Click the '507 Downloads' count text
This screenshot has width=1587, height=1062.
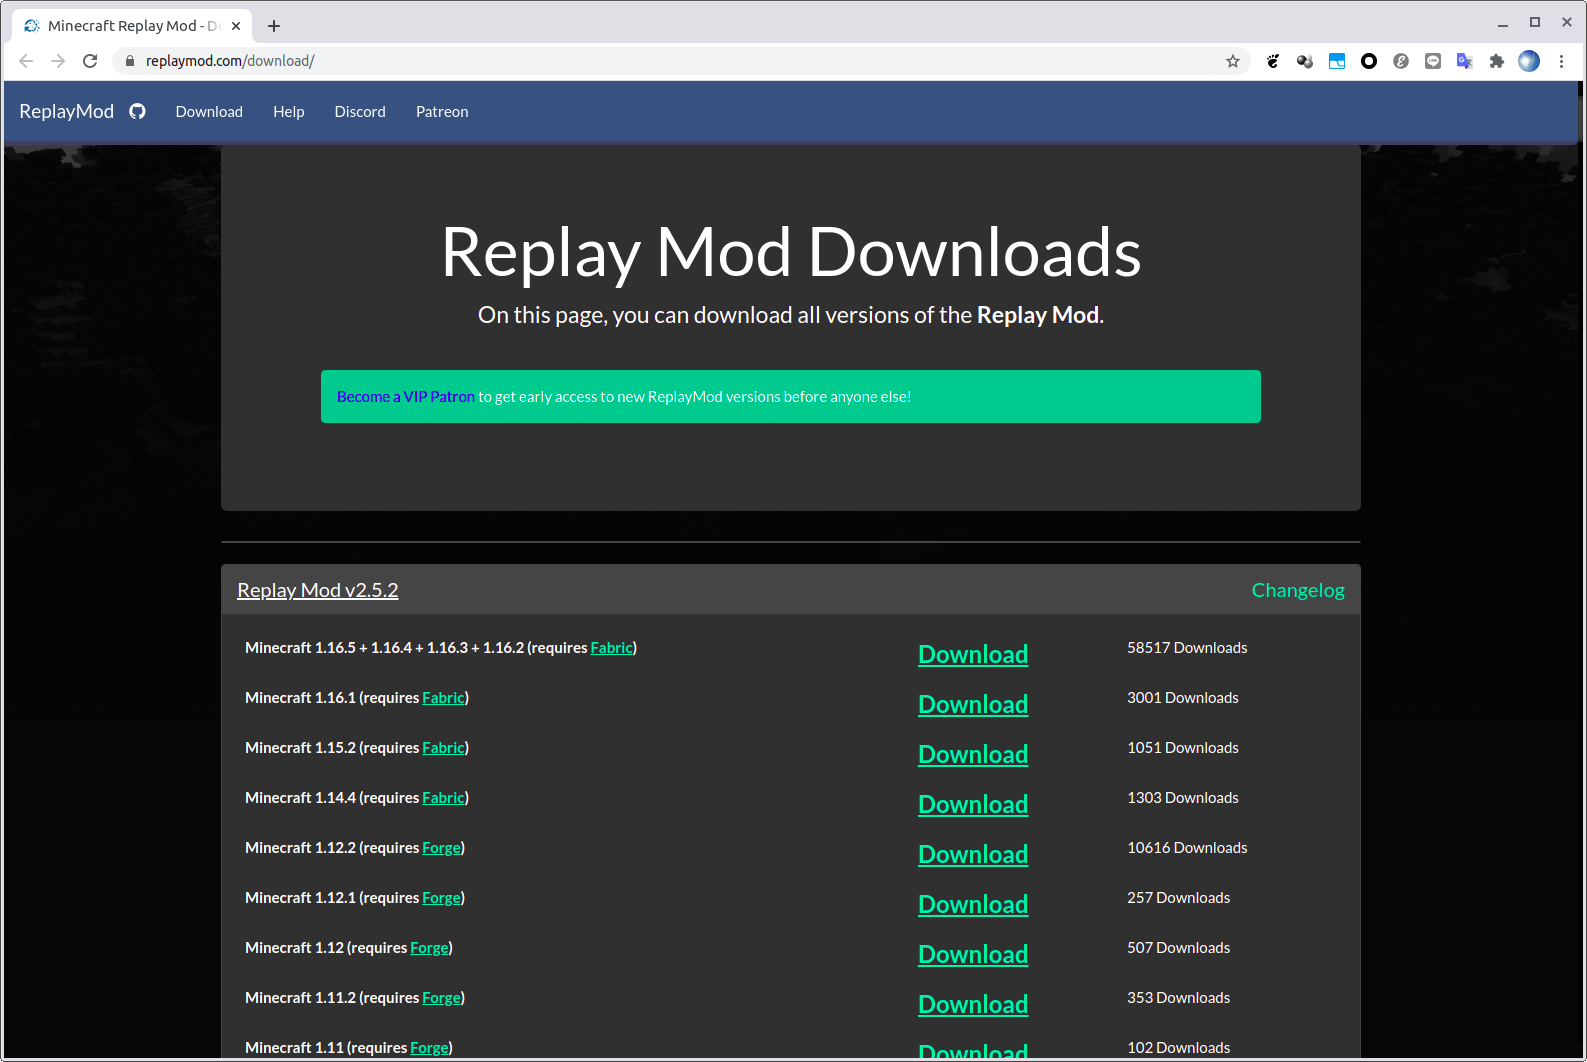(1179, 948)
